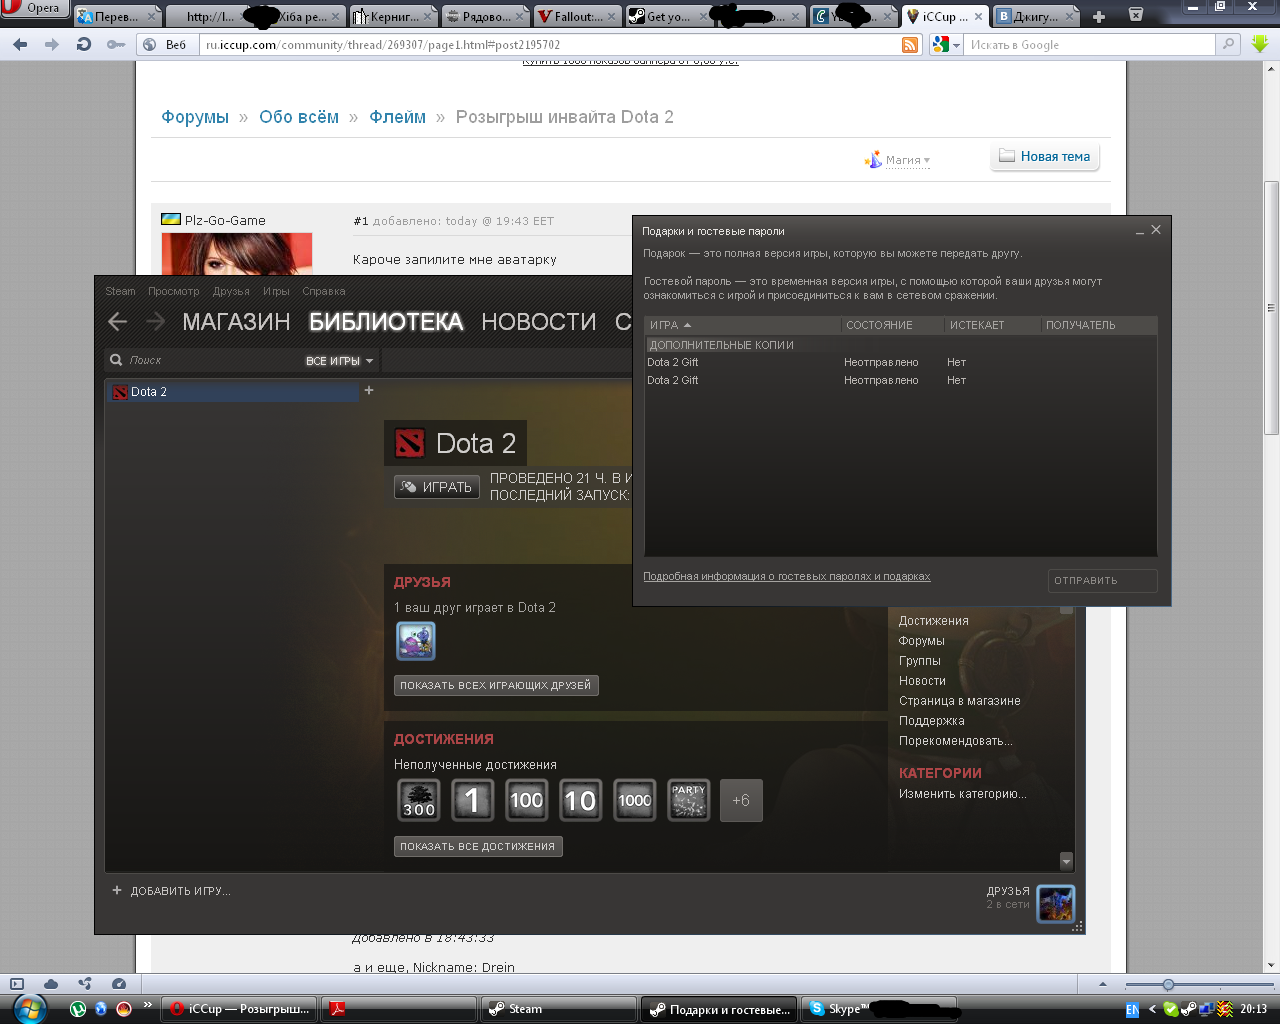Open the closed tabs trash icon in Opera
The image size is (1280, 1024).
pyautogui.click(x=1136, y=14)
